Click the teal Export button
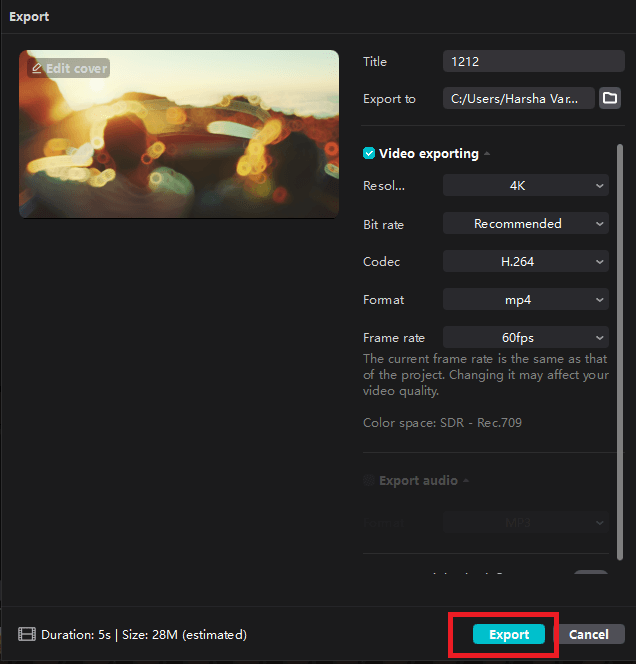This screenshot has height=664, width=636. (509, 634)
